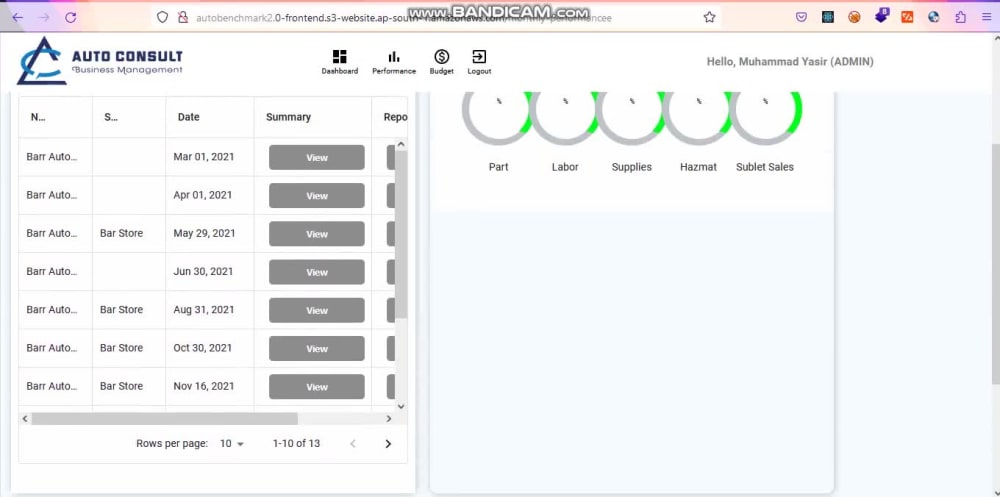Click the Hazmat percentage gauge
This screenshot has width=1000, height=497.
[x=698, y=110]
